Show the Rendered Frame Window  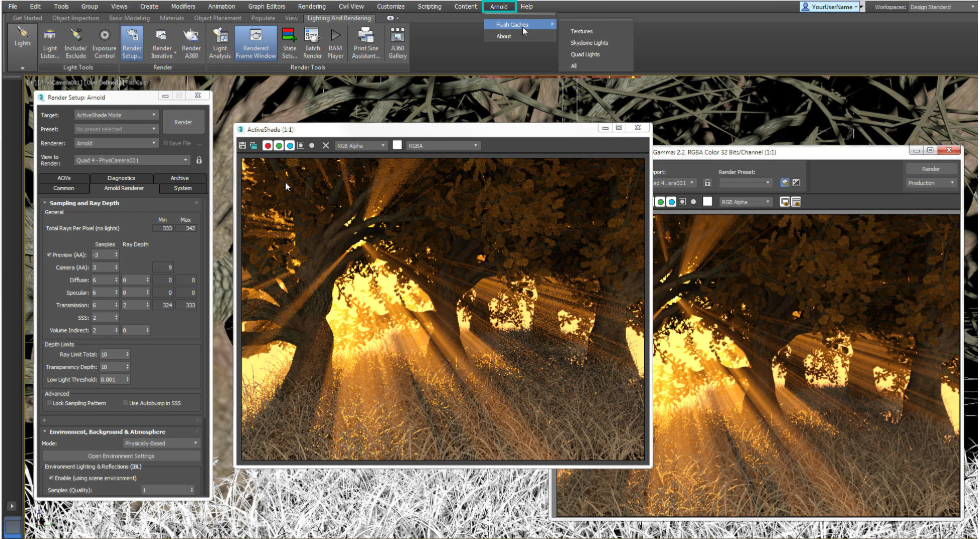[256, 43]
